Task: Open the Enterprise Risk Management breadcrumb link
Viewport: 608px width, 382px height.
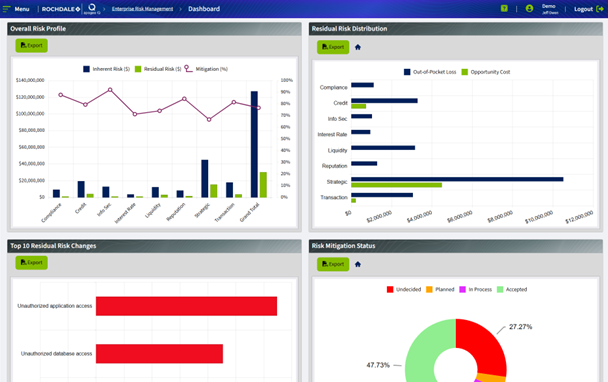Action: click(x=142, y=9)
